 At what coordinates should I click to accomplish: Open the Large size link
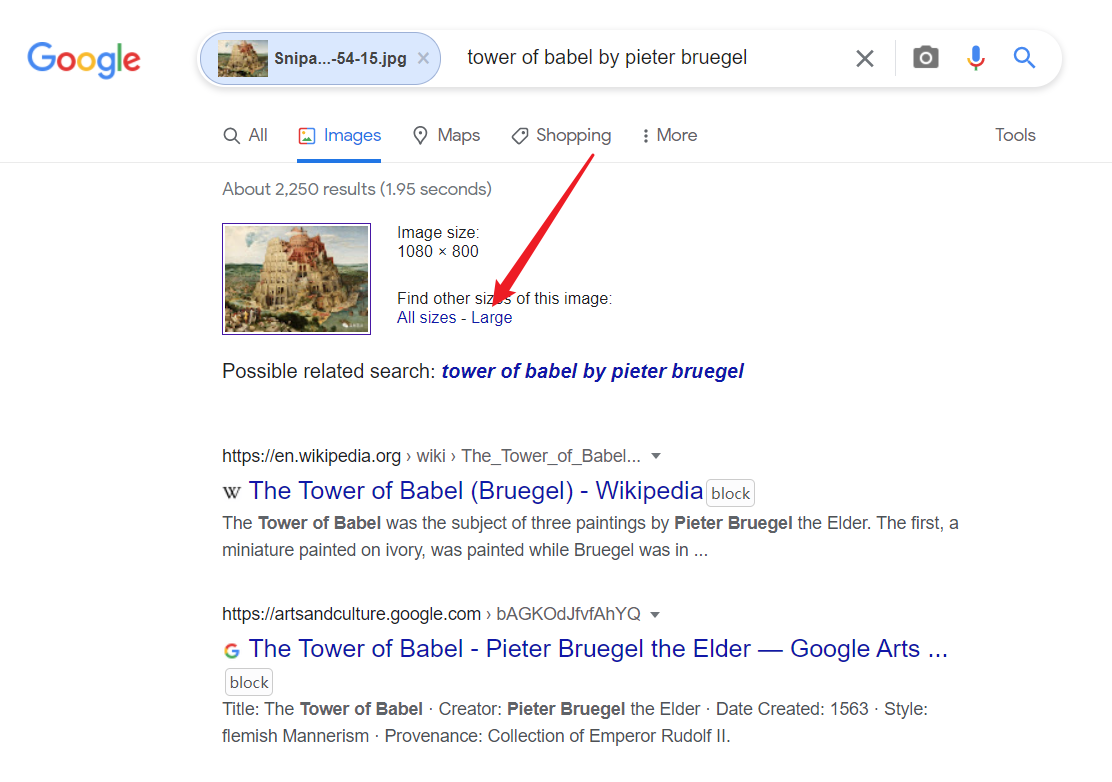point(492,318)
